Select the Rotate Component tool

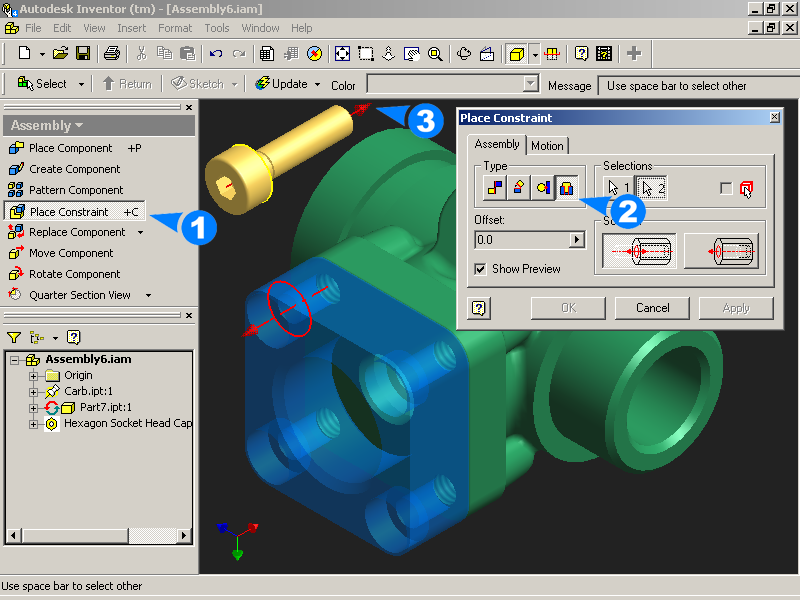[74, 274]
